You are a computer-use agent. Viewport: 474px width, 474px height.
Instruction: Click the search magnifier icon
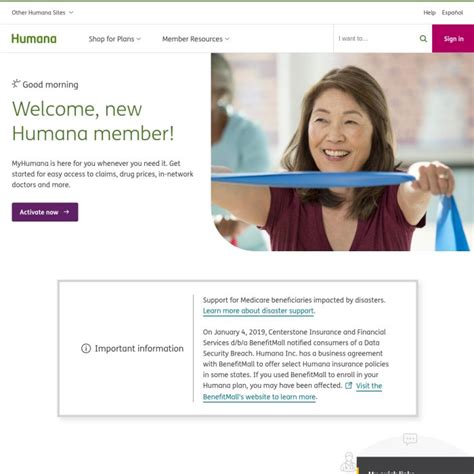(423, 39)
